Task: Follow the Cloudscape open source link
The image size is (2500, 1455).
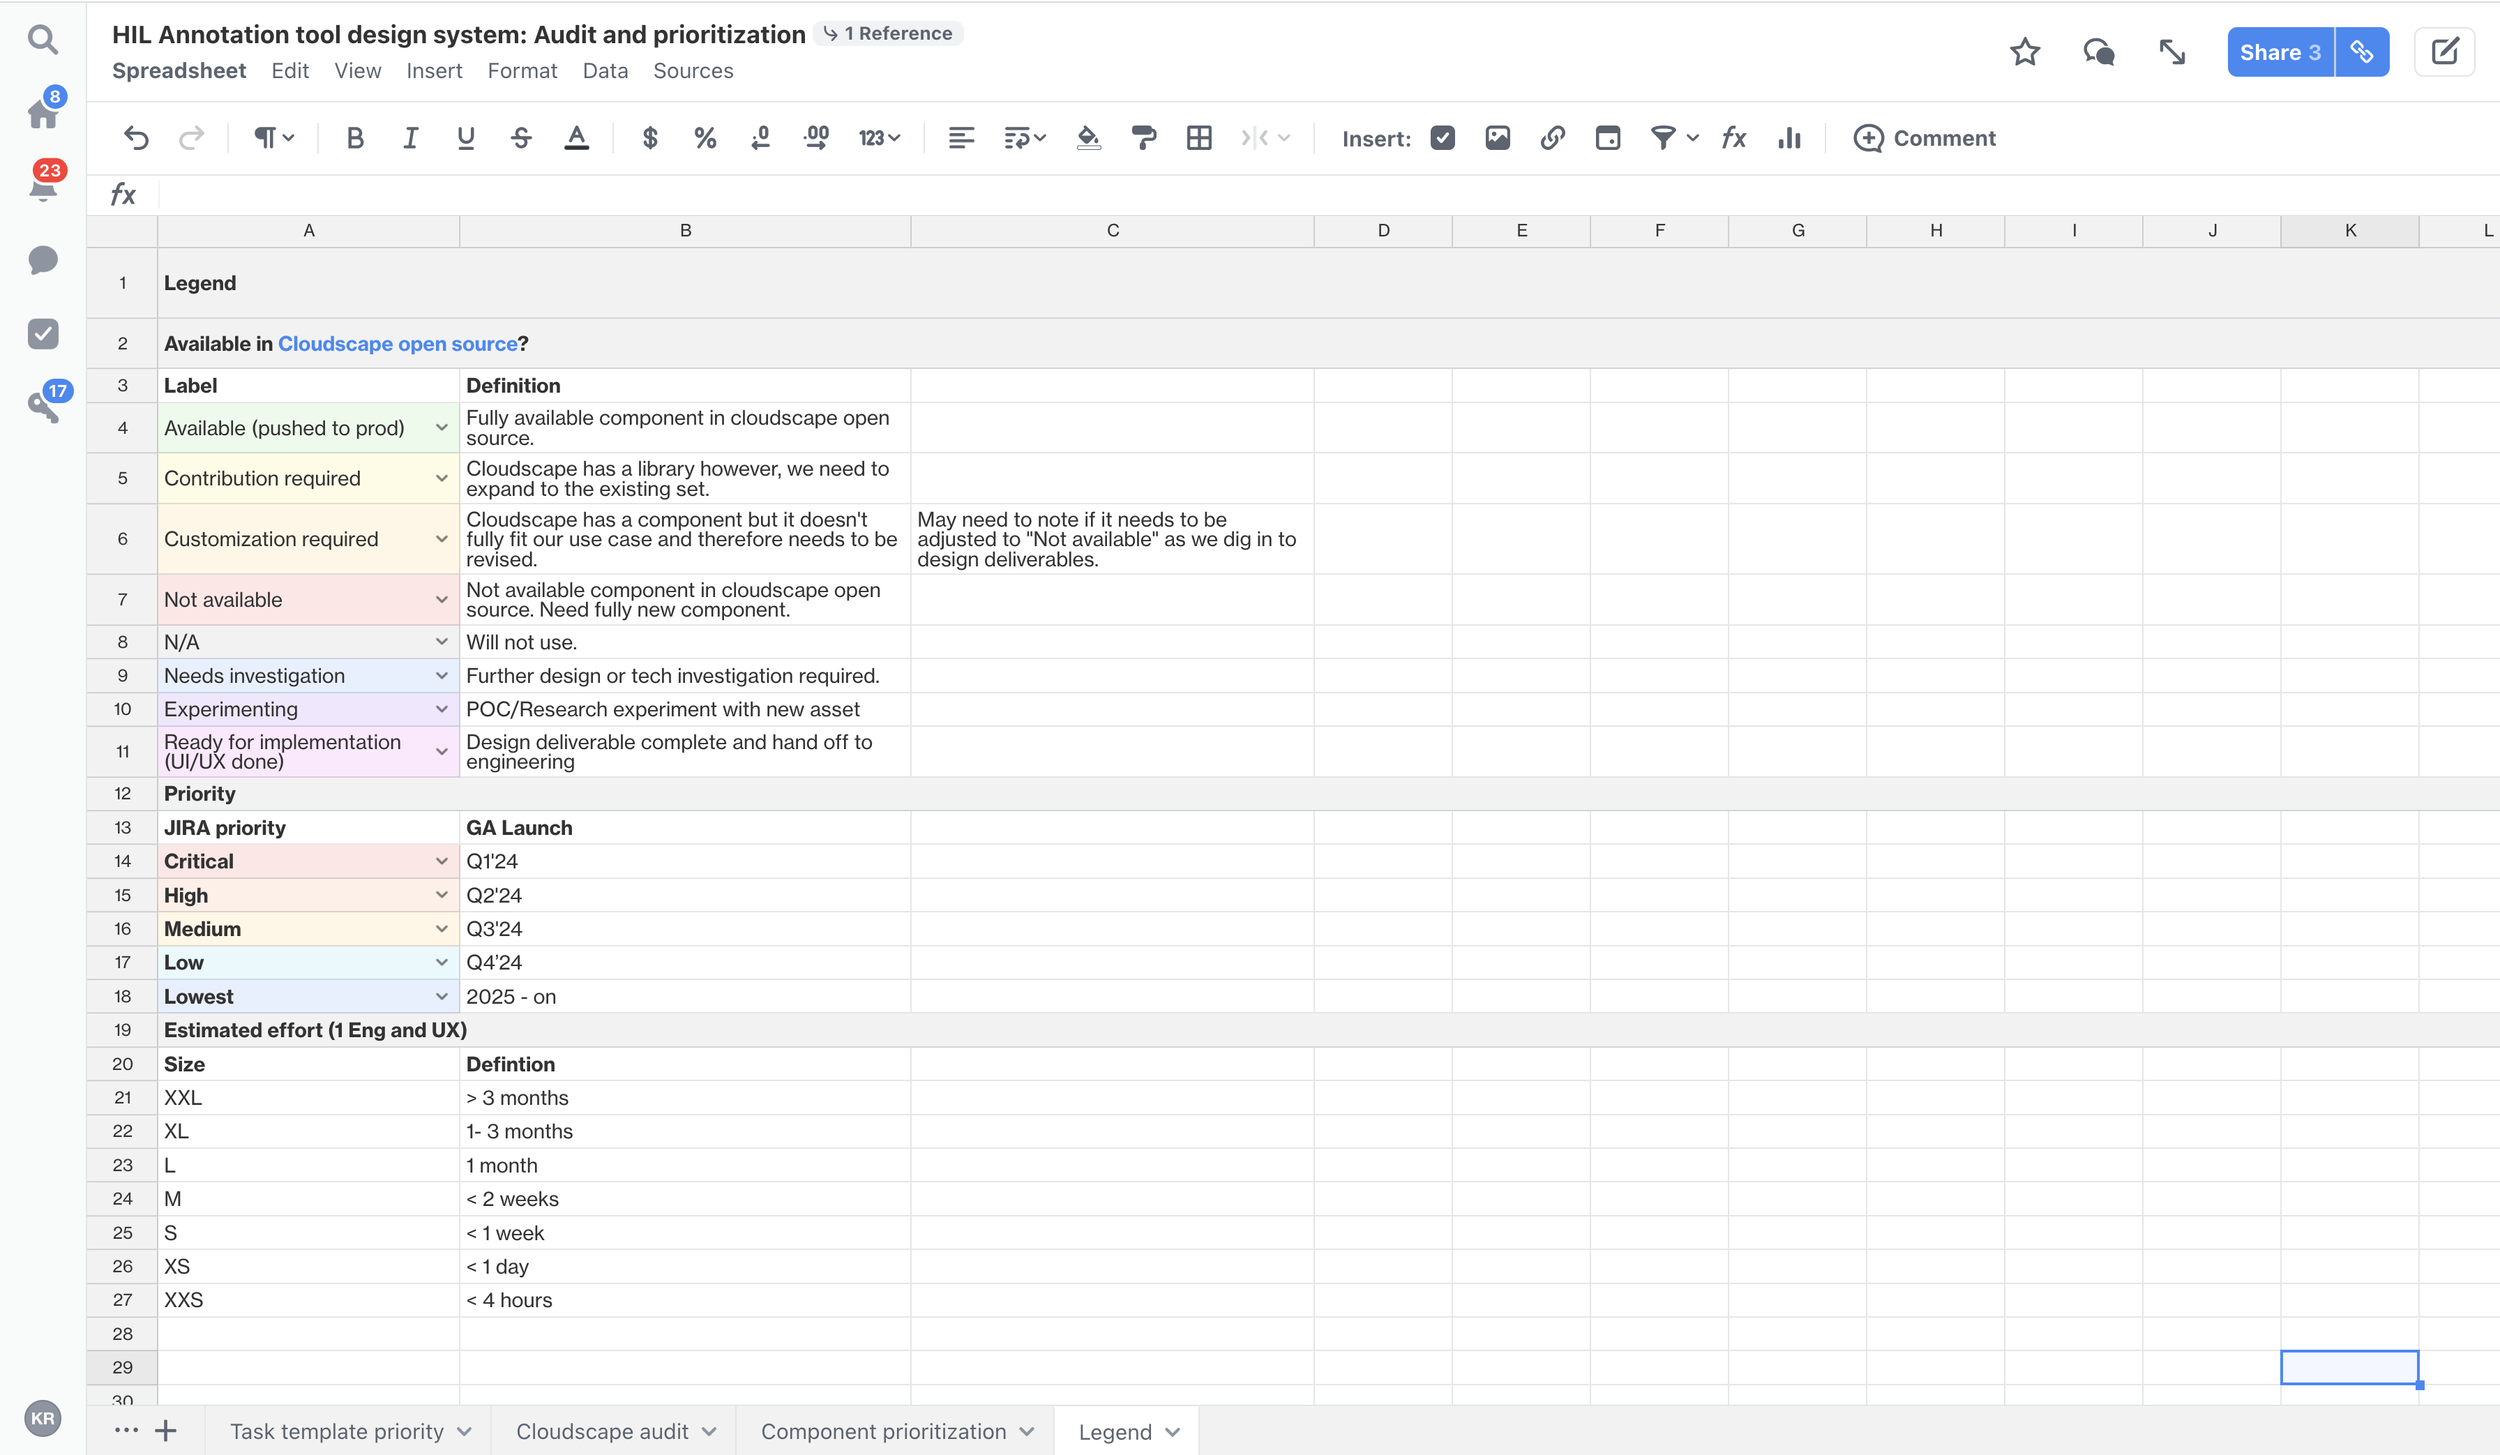Action: [397, 344]
